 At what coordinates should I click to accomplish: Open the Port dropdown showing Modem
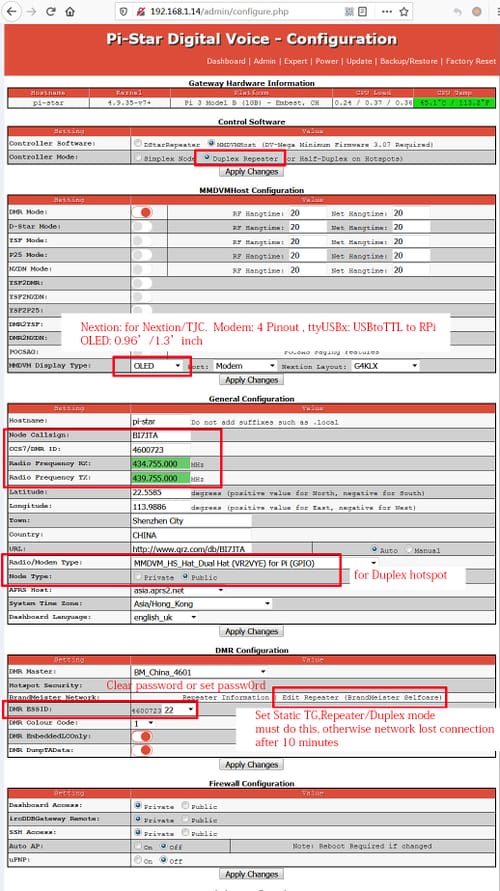[245, 366]
